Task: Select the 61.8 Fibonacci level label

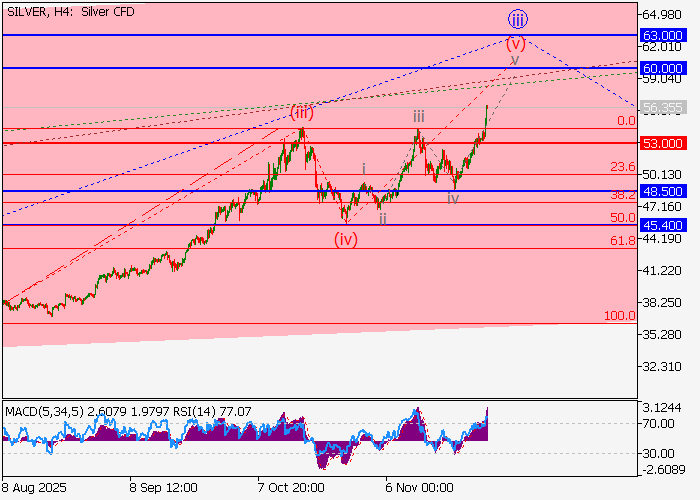Action: pos(623,241)
